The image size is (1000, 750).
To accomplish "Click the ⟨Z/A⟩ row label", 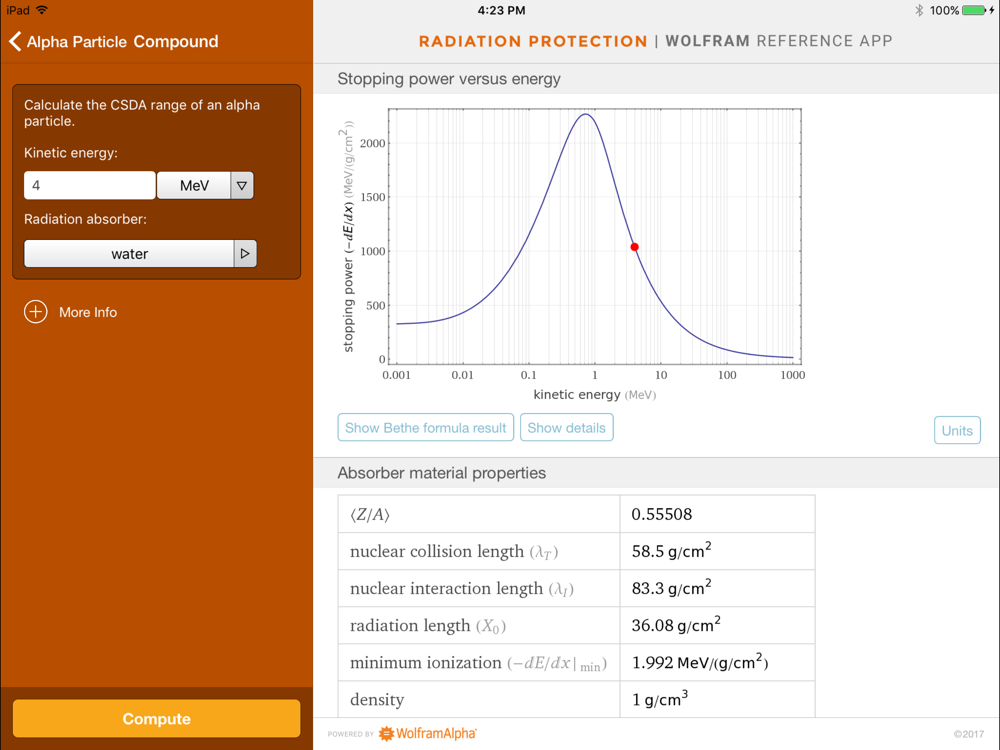I will tap(370, 515).
